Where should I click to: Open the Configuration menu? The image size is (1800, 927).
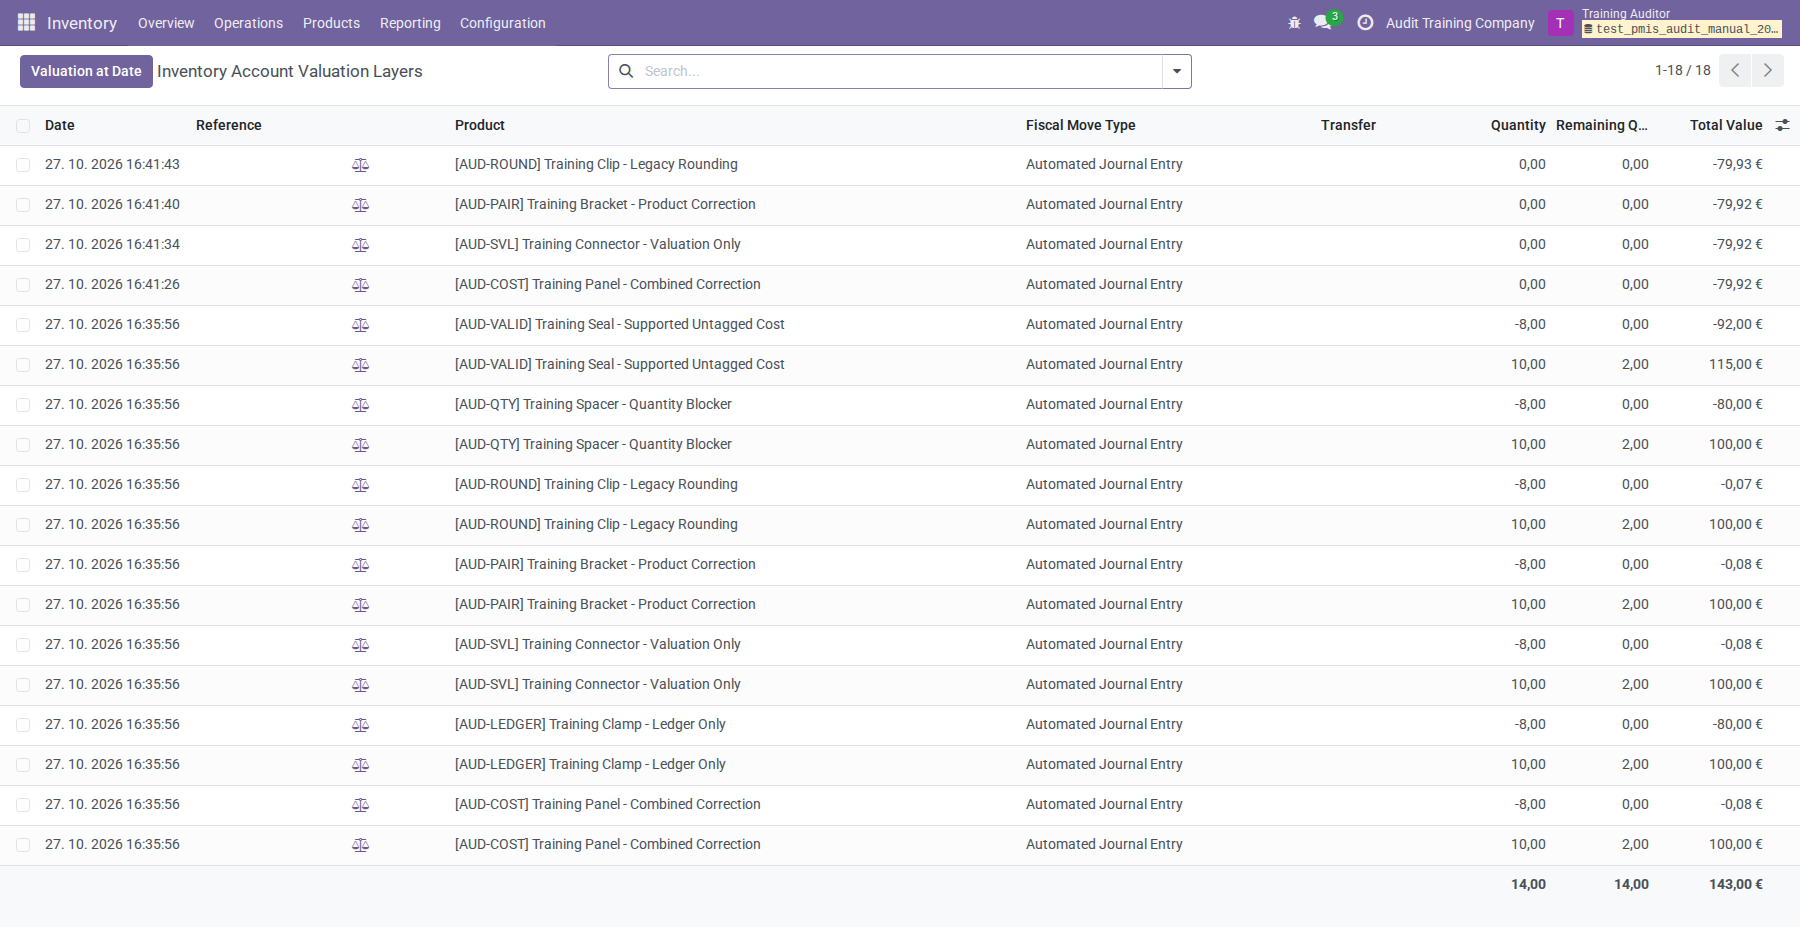[503, 23]
